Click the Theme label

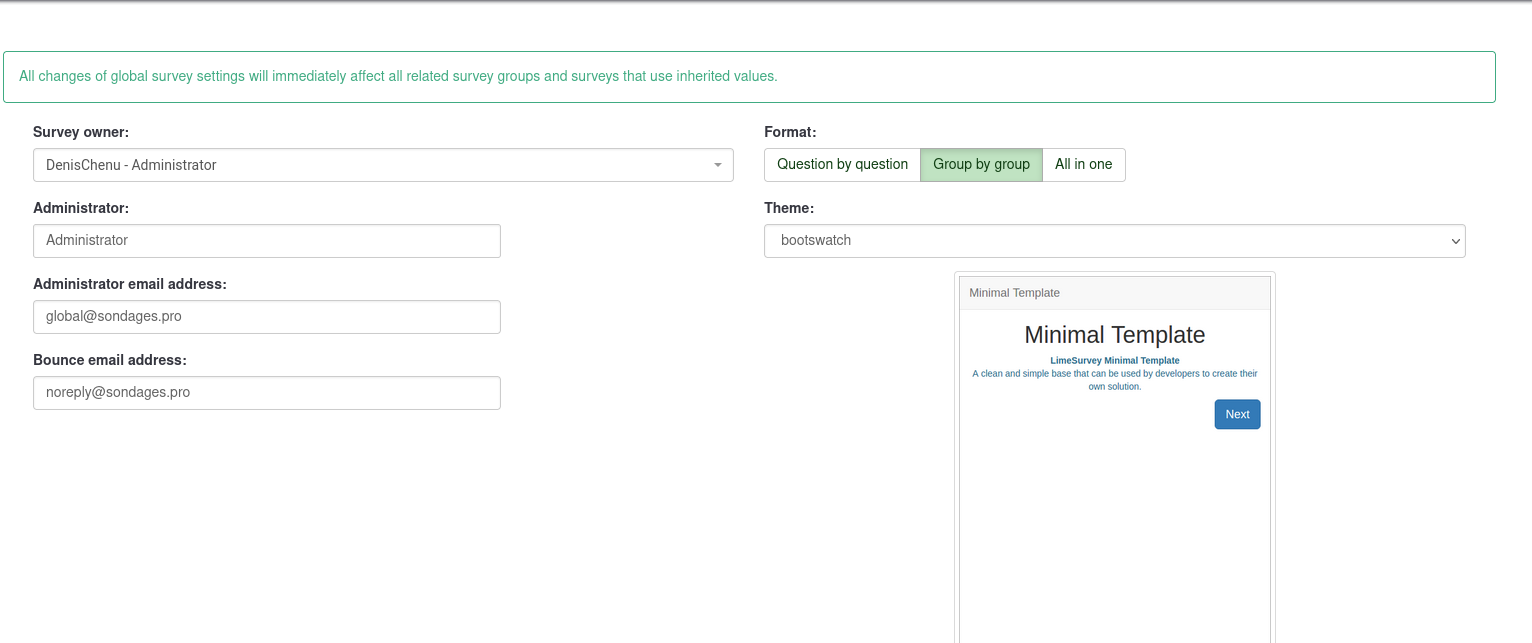[789, 208]
